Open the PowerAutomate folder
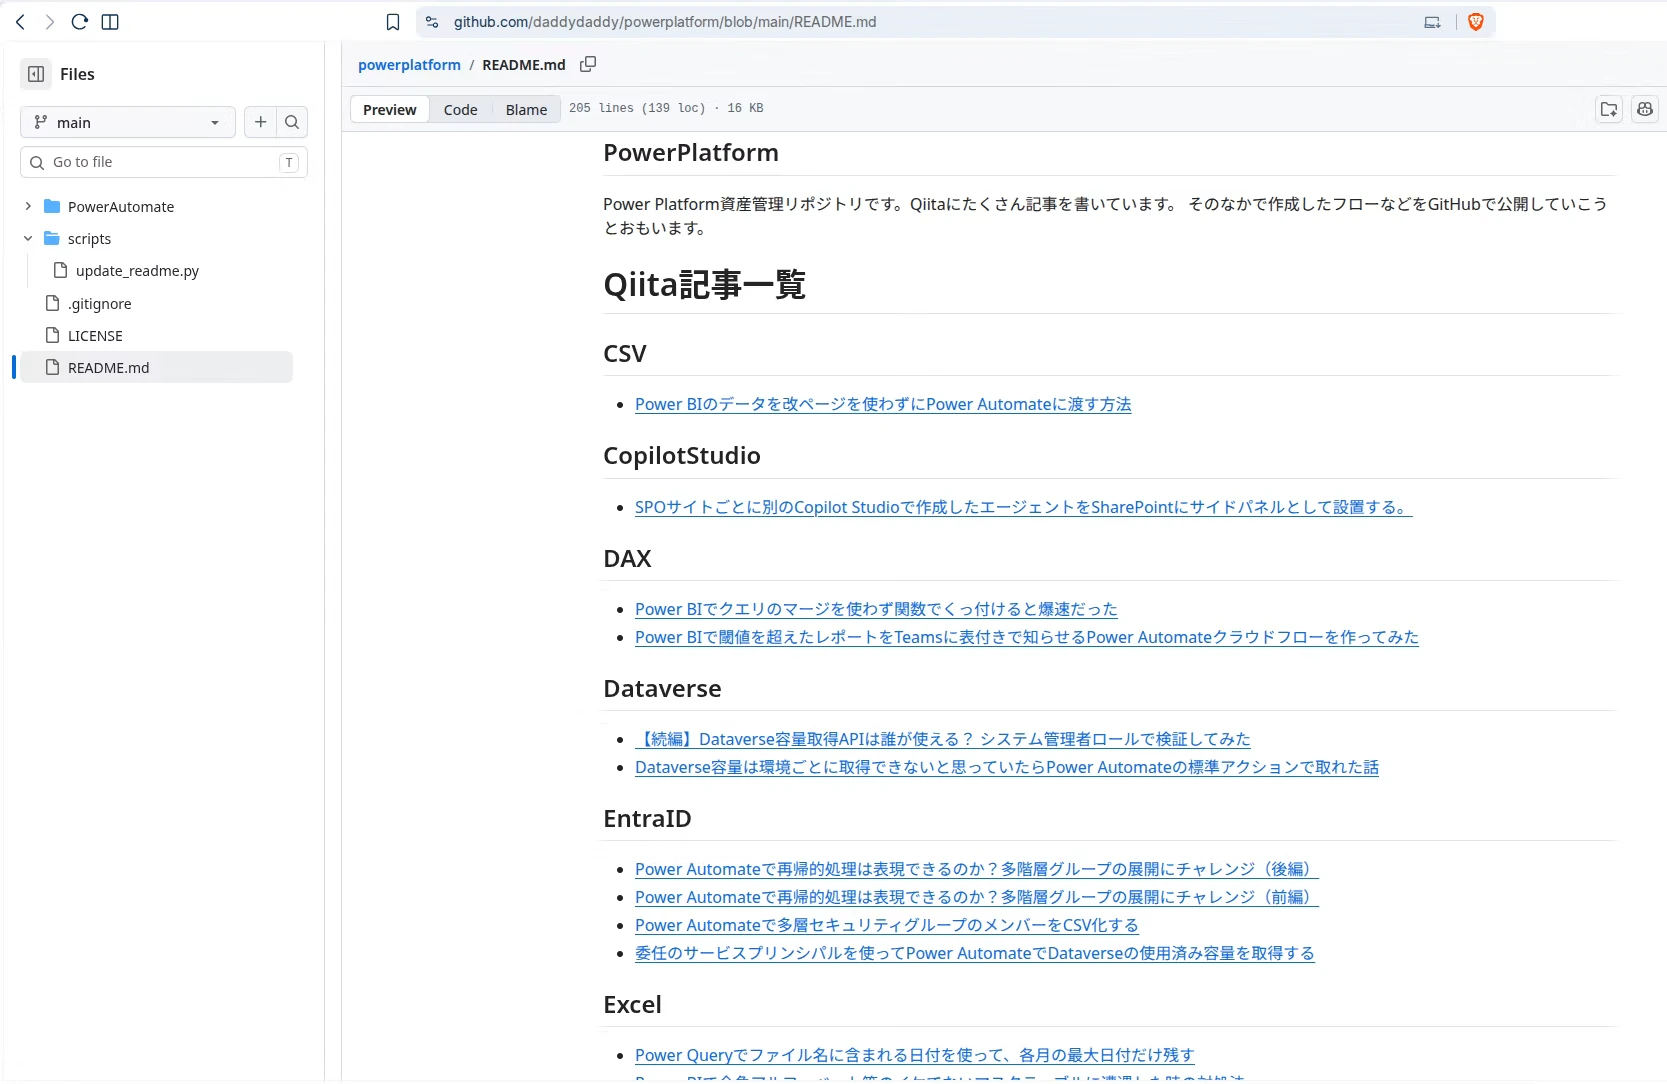 coord(121,207)
